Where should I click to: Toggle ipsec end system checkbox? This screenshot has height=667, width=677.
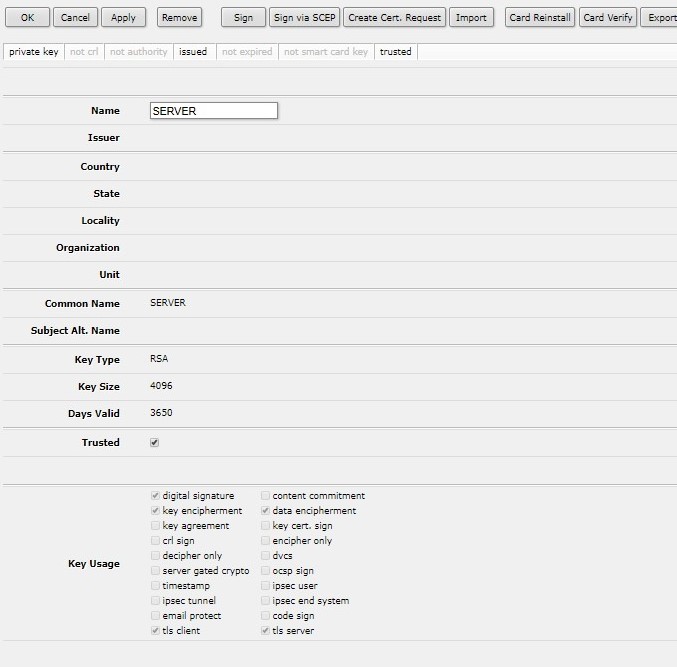pyautogui.click(x=265, y=601)
